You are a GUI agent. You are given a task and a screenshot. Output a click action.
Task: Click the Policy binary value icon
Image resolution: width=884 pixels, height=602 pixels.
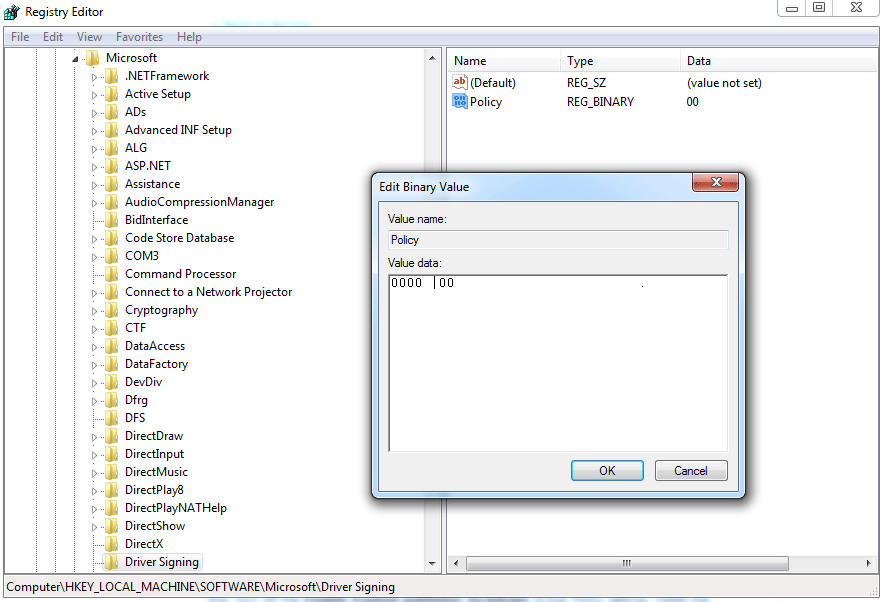point(460,101)
